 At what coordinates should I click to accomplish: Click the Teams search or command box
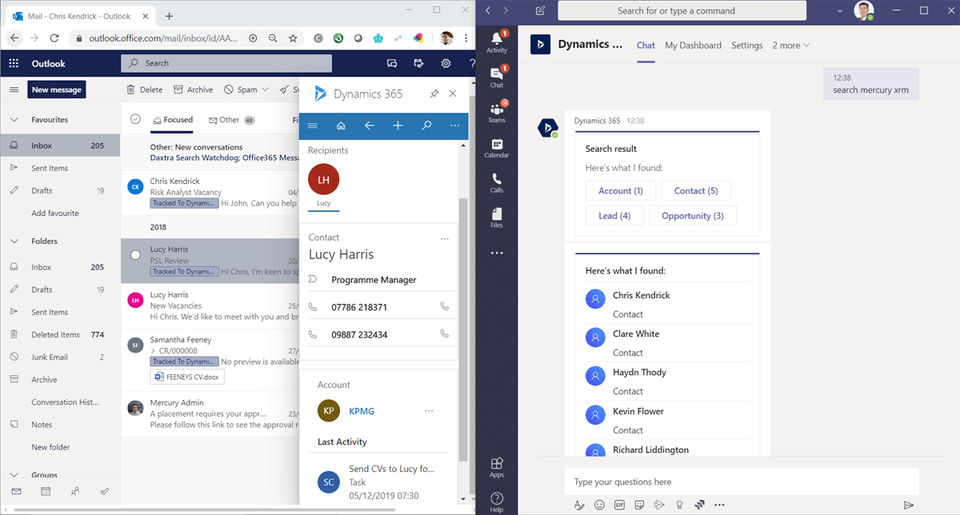[682, 10]
